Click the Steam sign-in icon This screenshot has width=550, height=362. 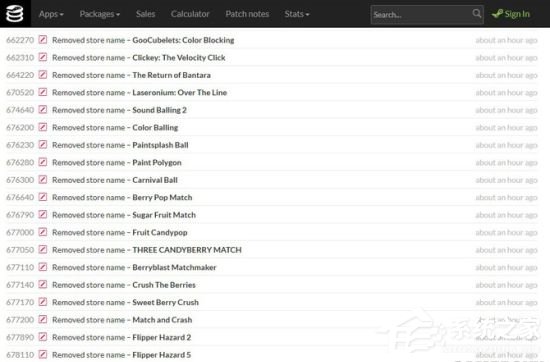click(497, 14)
